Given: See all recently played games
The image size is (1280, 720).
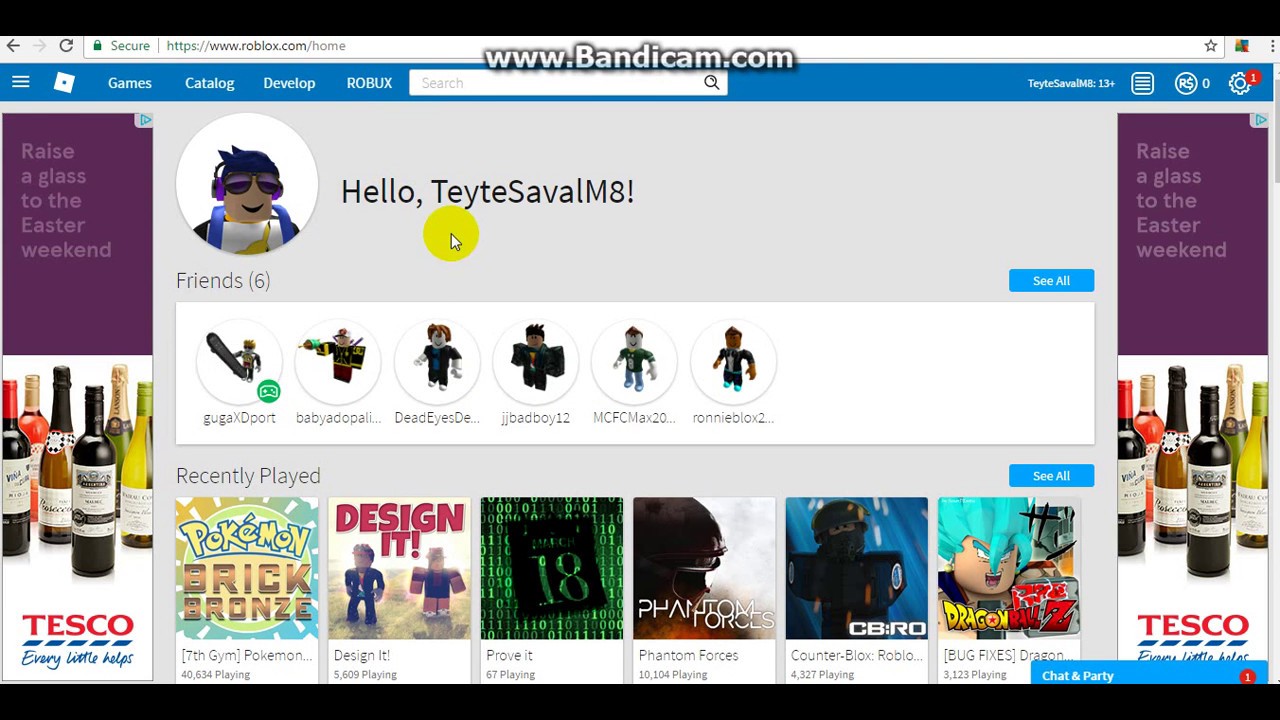Looking at the screenshot, I should click(x=1051, y=476).
